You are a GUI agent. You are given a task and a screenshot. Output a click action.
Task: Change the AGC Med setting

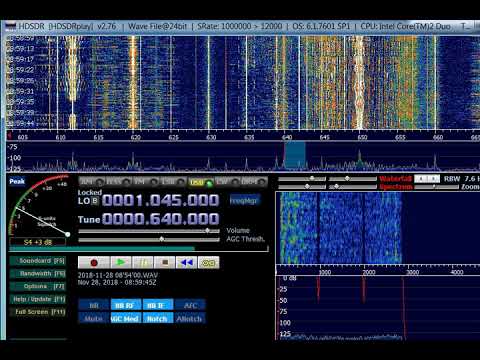(125, 318)
